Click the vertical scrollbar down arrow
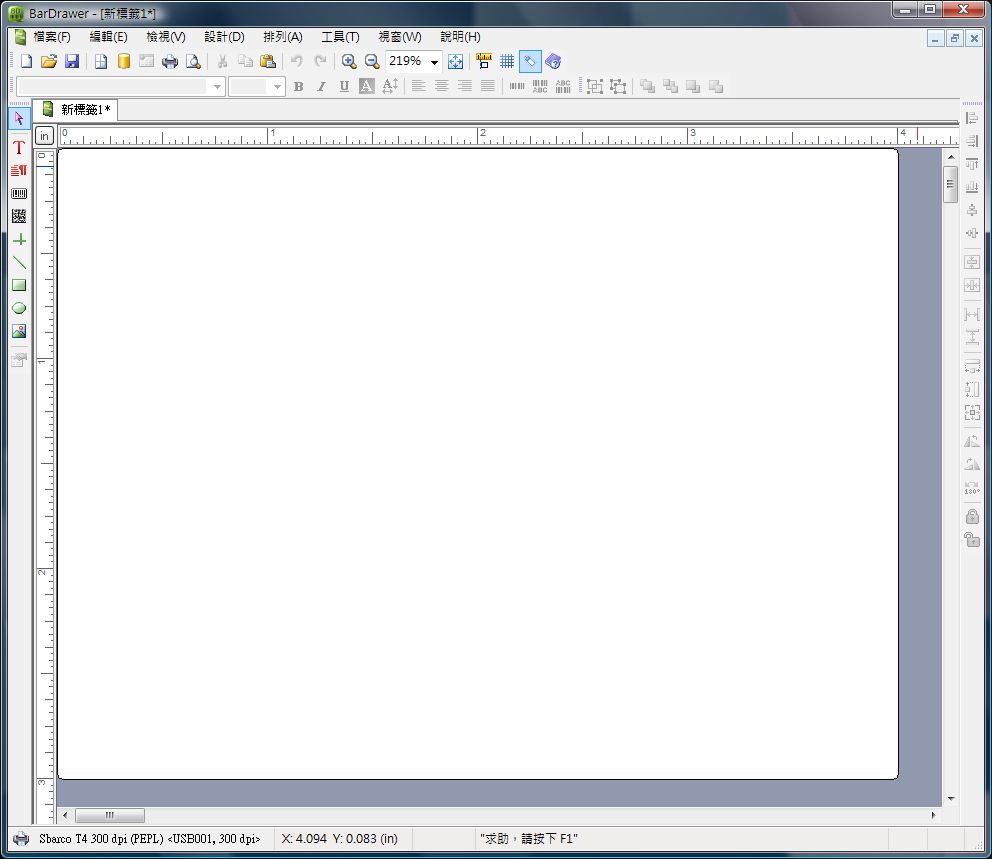This screenshot has height=859, width=992. click(x=950, y=799)
